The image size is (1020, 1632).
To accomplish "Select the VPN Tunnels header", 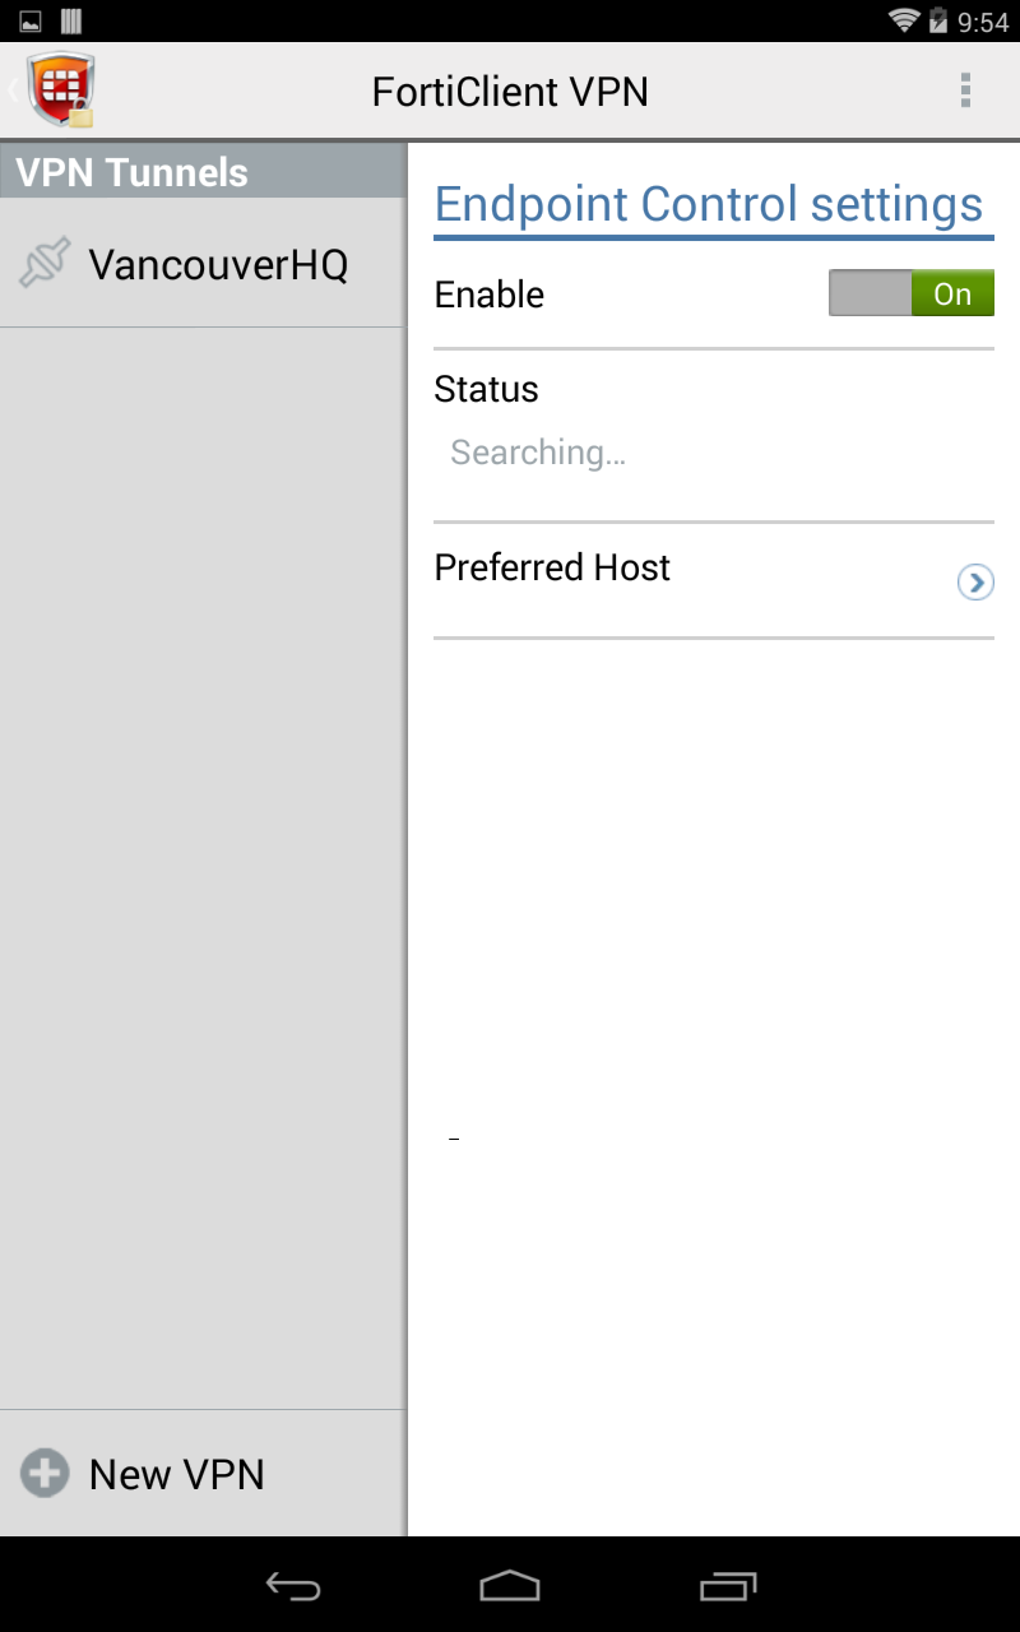I will click(133, 171).
